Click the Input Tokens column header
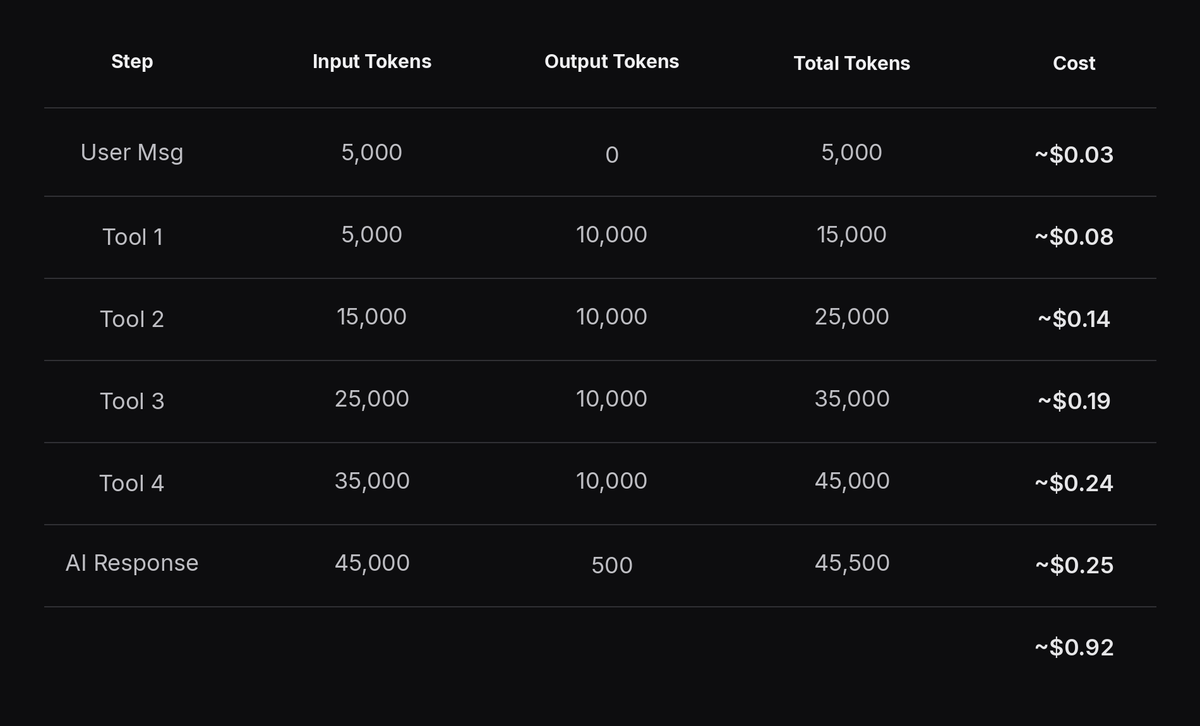The width and height of the screenshot is (1200, 726). tap(372, 61)
